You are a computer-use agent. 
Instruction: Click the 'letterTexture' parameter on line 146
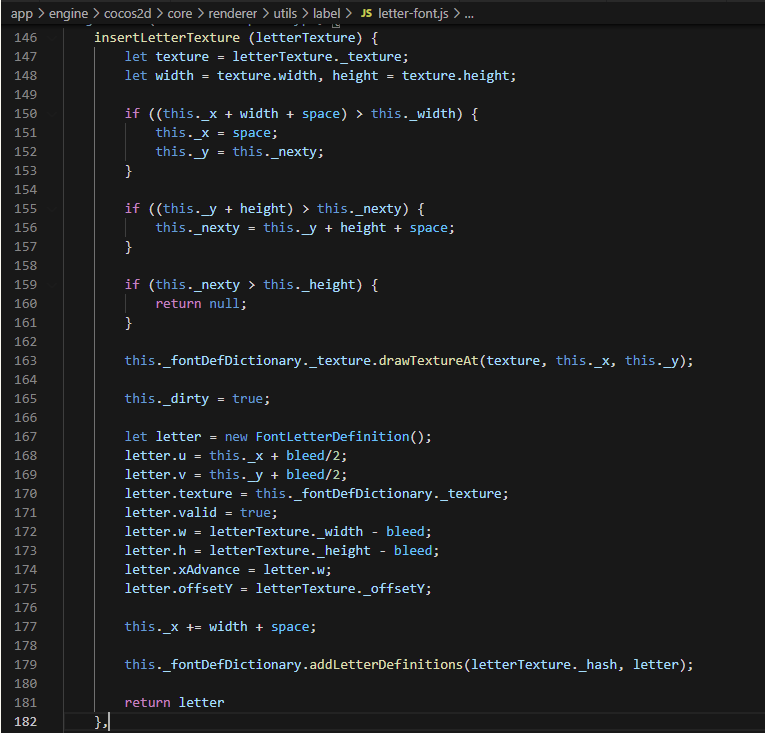[x=305, y=38]
